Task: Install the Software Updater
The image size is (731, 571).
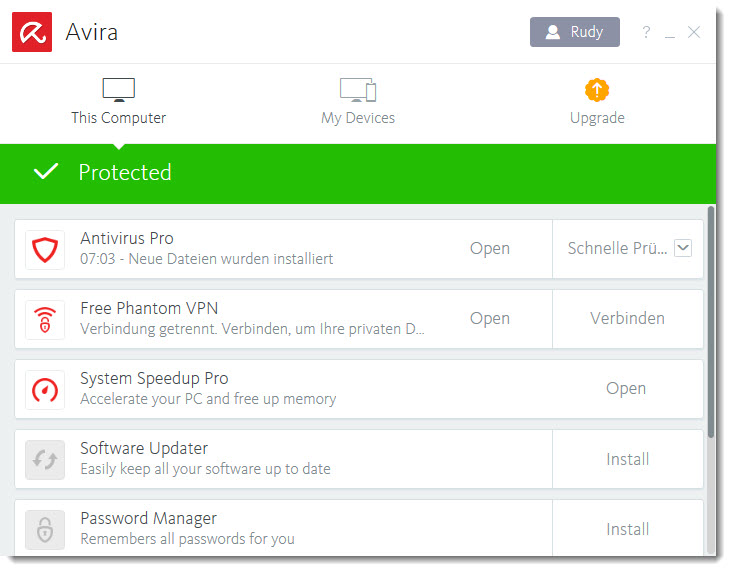Action: point(628,459)
